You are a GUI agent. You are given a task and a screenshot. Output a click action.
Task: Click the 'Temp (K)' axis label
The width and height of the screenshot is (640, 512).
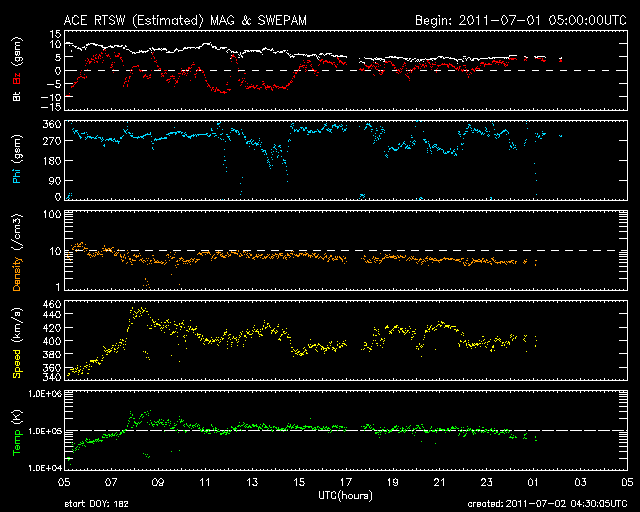17,433
